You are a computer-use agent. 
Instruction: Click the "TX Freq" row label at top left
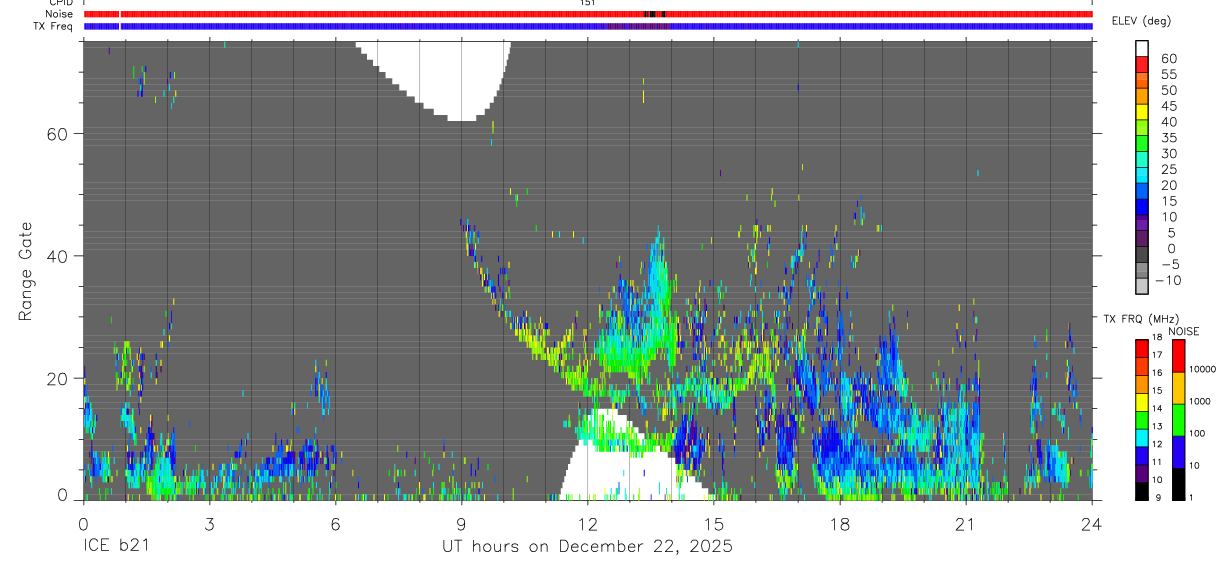pyautogui.click(x=53, y=26)
